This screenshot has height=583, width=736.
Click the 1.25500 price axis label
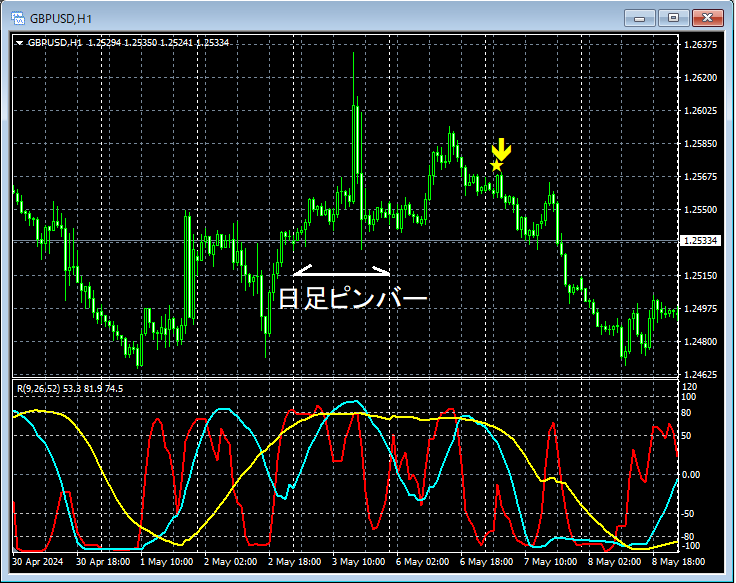point(700,210)
